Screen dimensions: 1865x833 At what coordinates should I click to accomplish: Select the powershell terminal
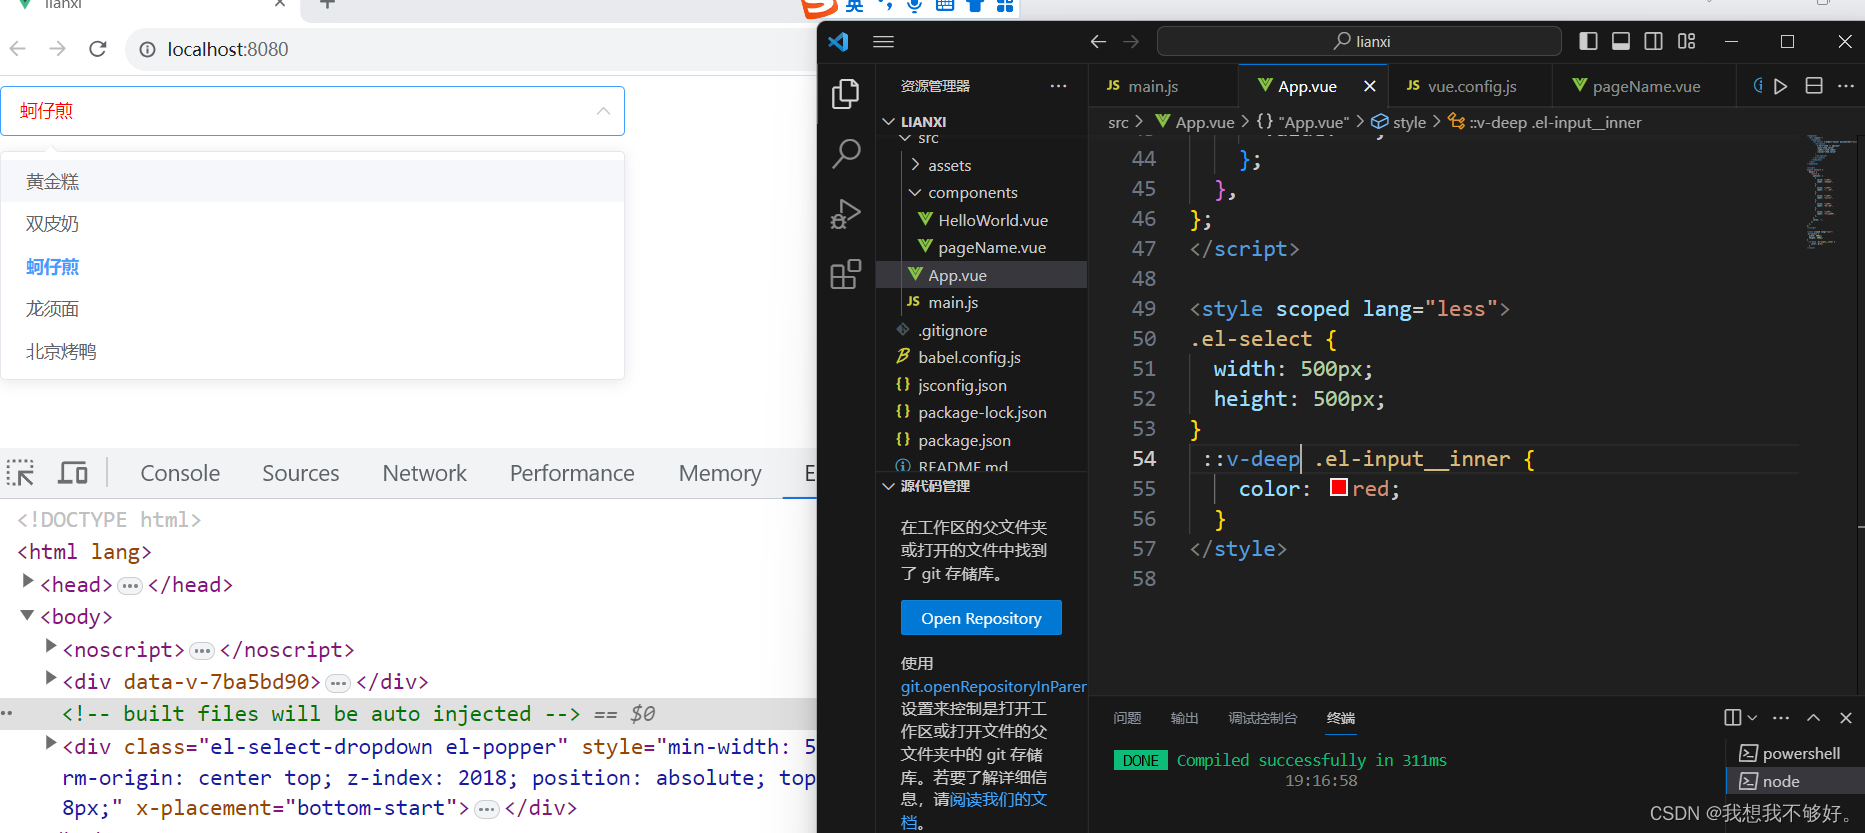1795,753
